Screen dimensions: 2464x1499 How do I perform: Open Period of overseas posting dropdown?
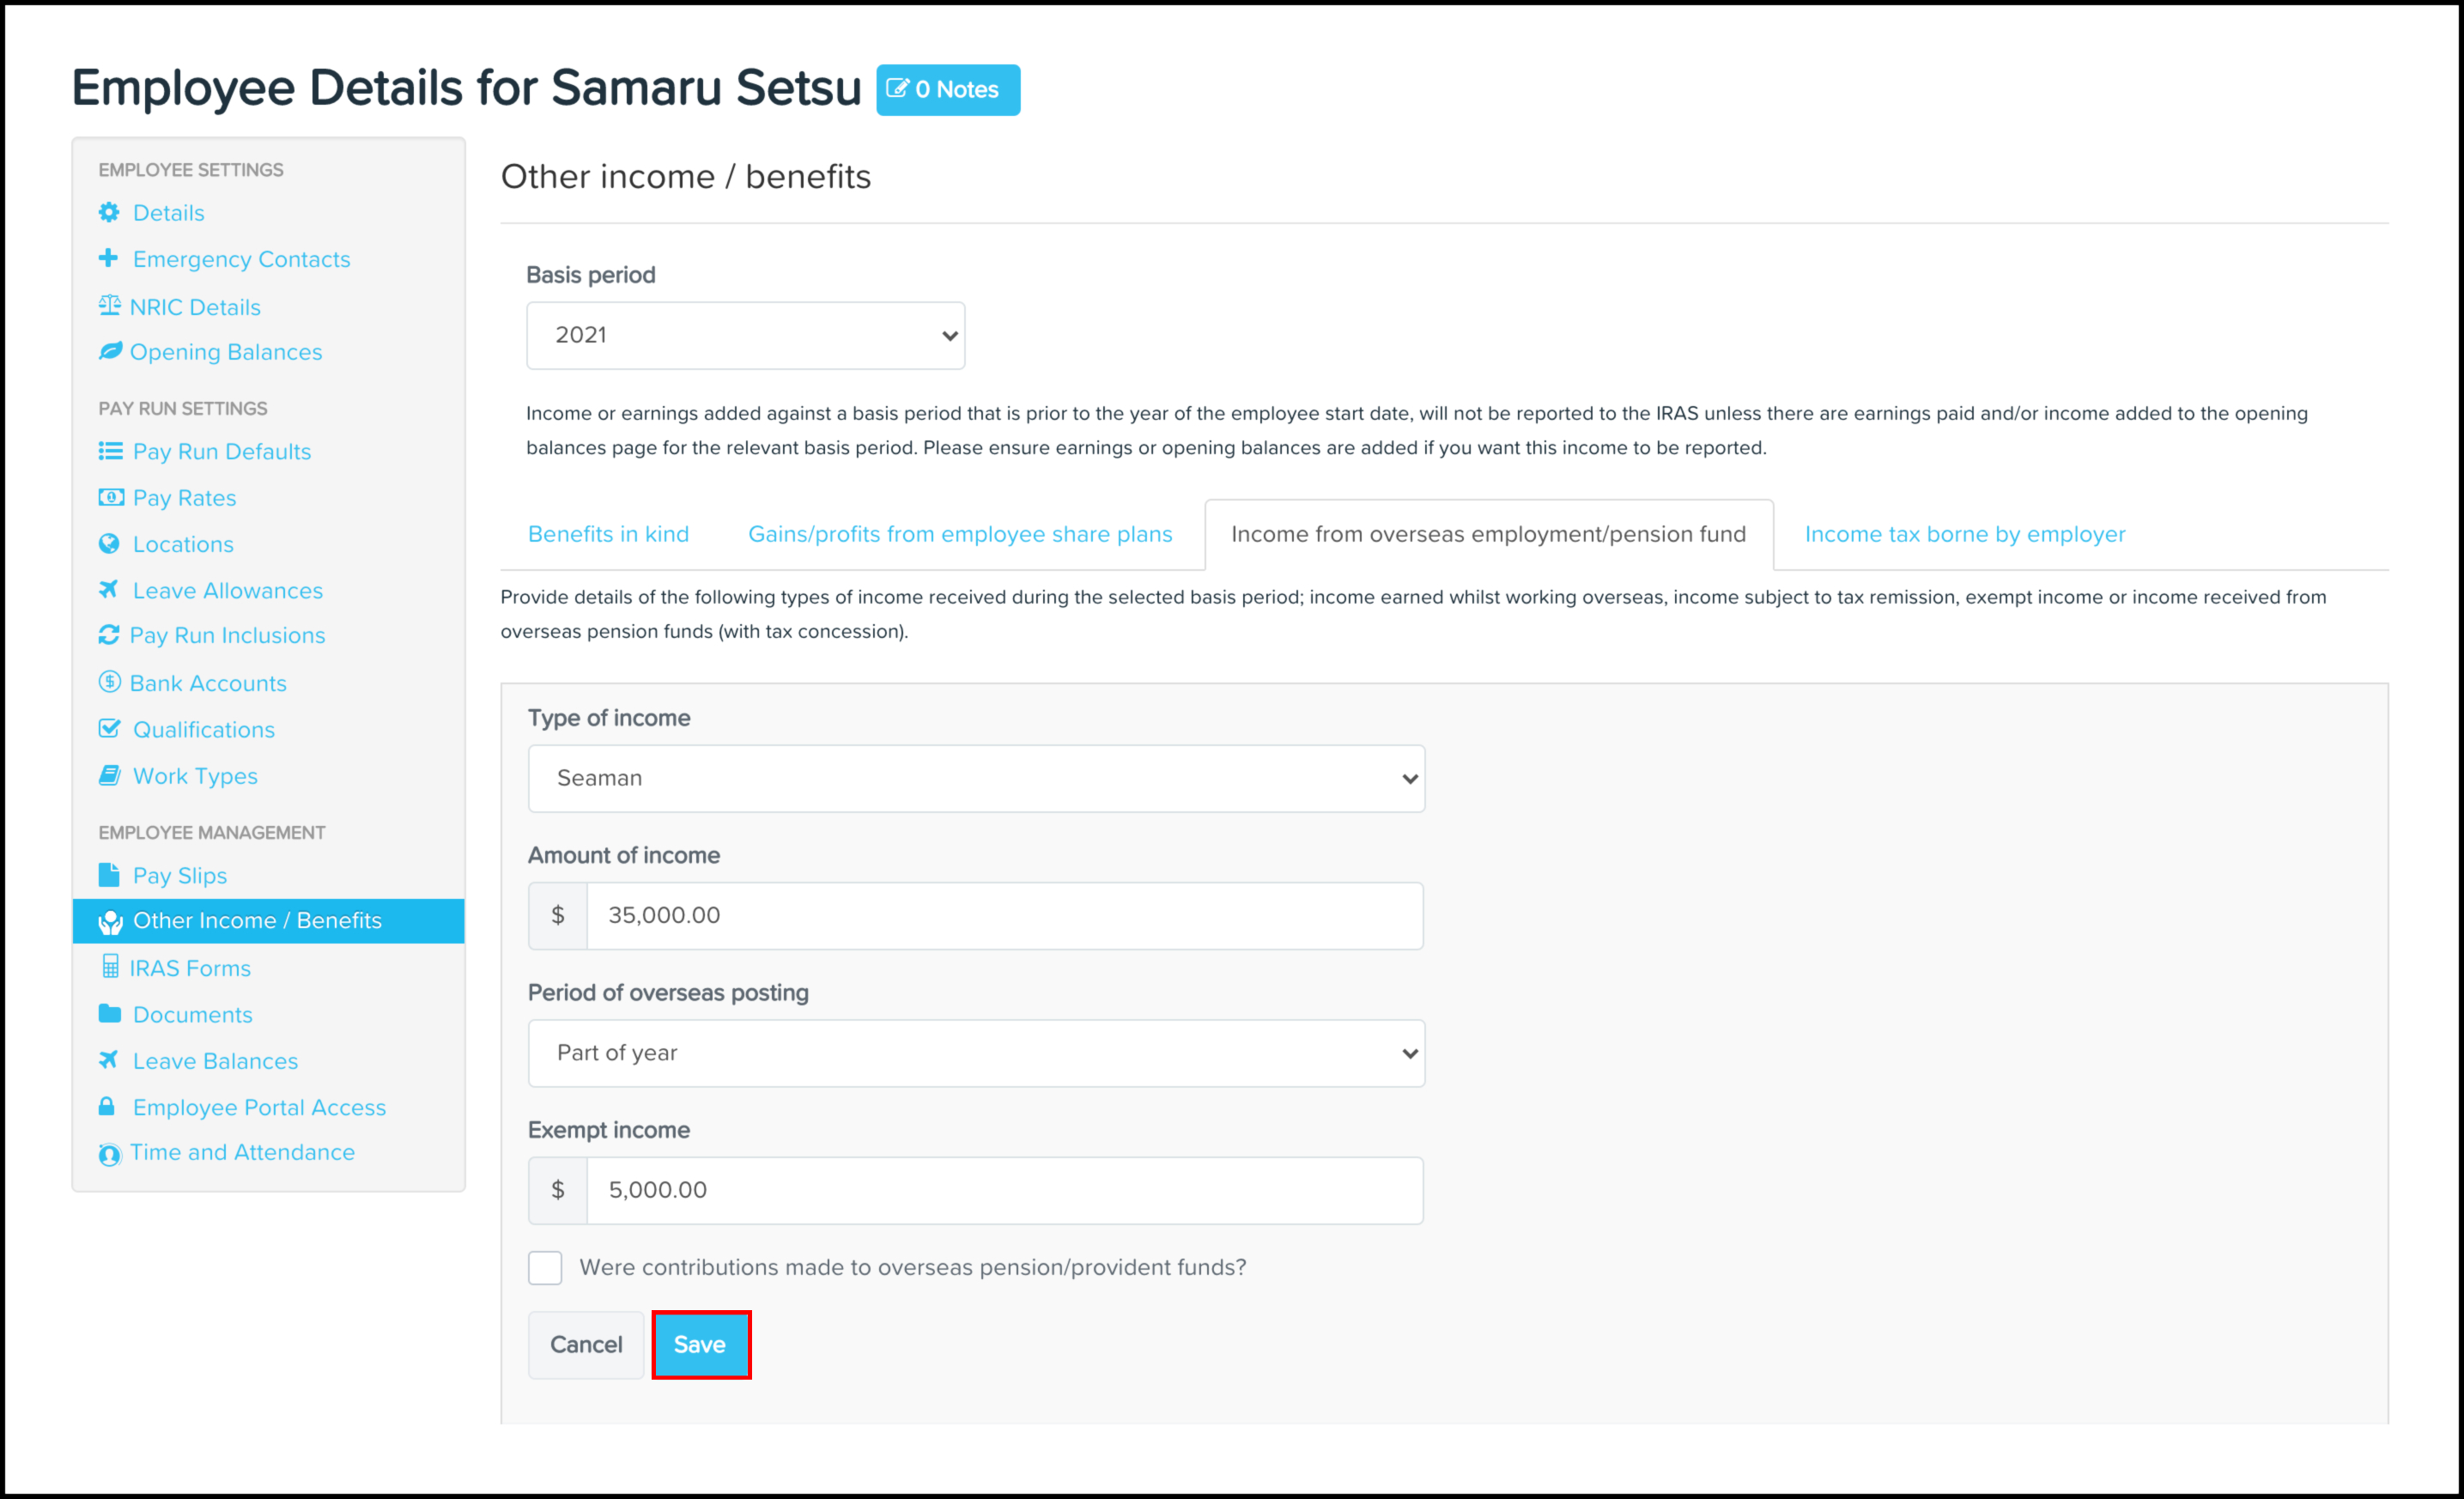click(976, 1053)
